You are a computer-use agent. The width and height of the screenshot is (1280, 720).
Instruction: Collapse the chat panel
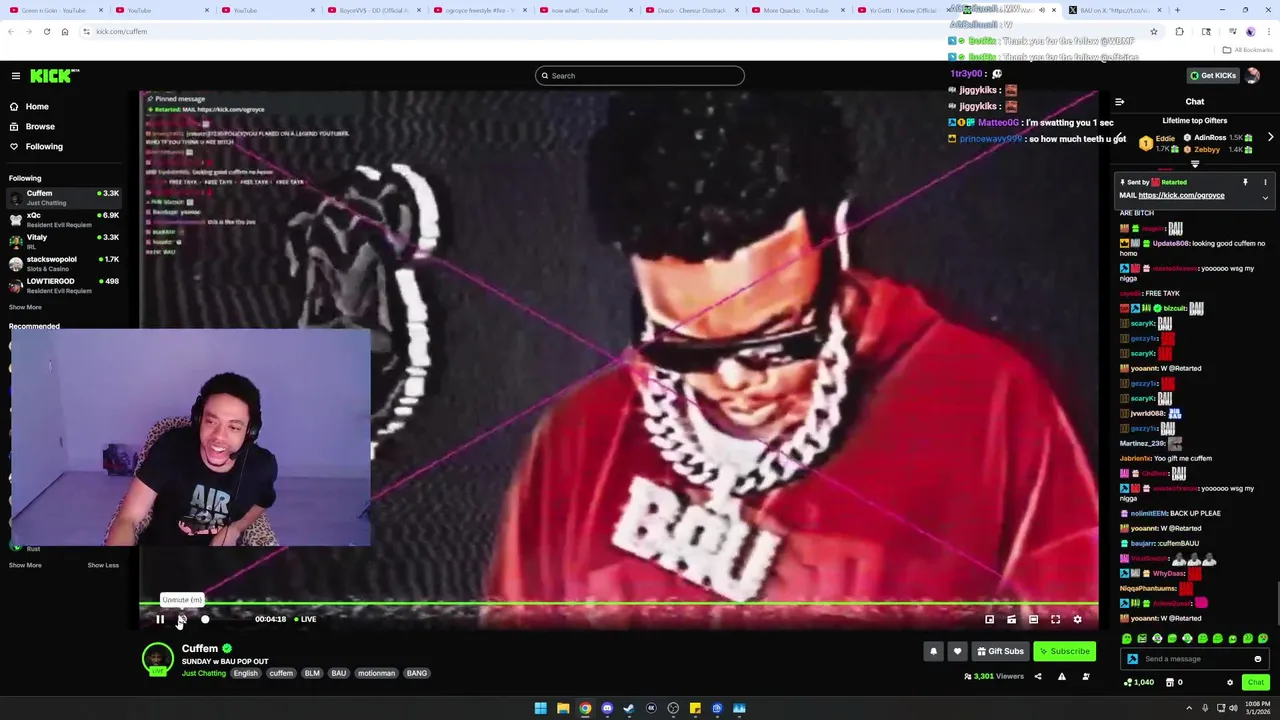pyautogui.click(x=1119, y=102)
